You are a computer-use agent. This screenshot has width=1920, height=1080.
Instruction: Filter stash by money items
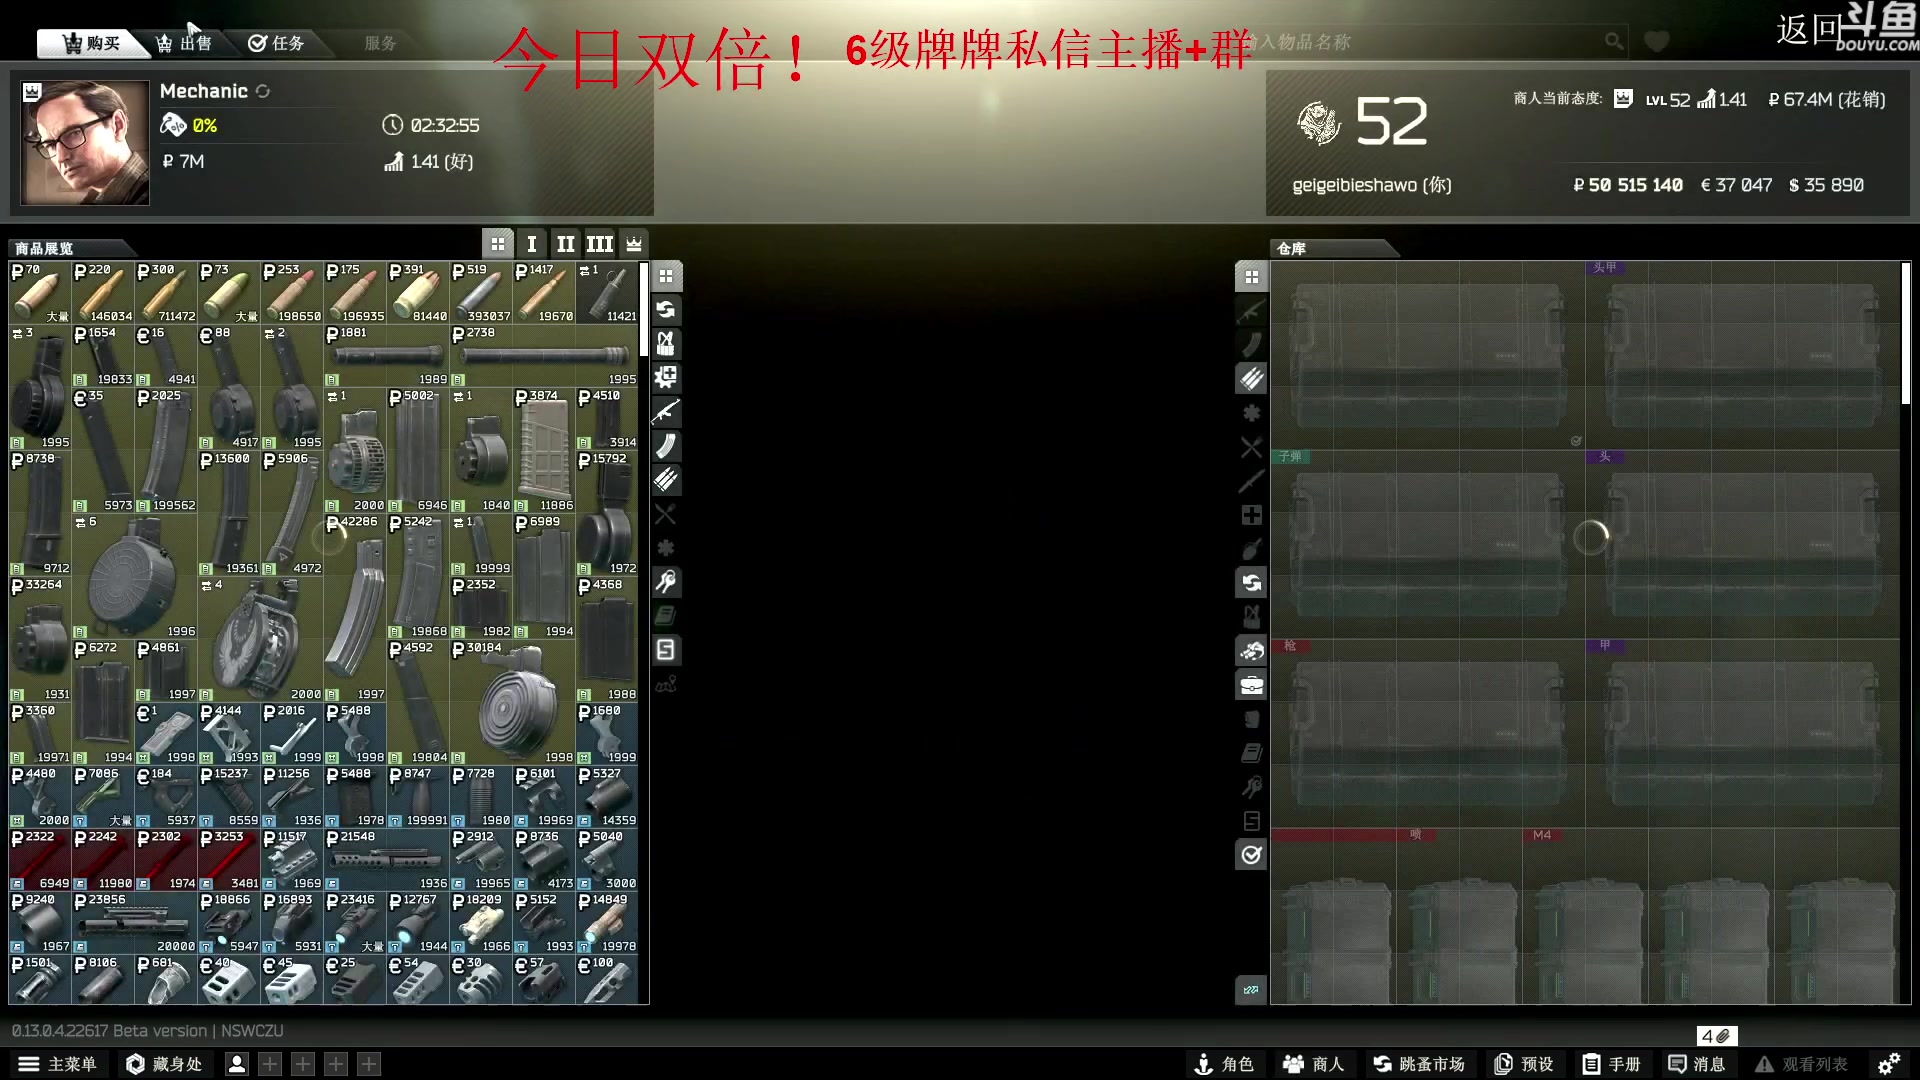tap(1251, 651)
